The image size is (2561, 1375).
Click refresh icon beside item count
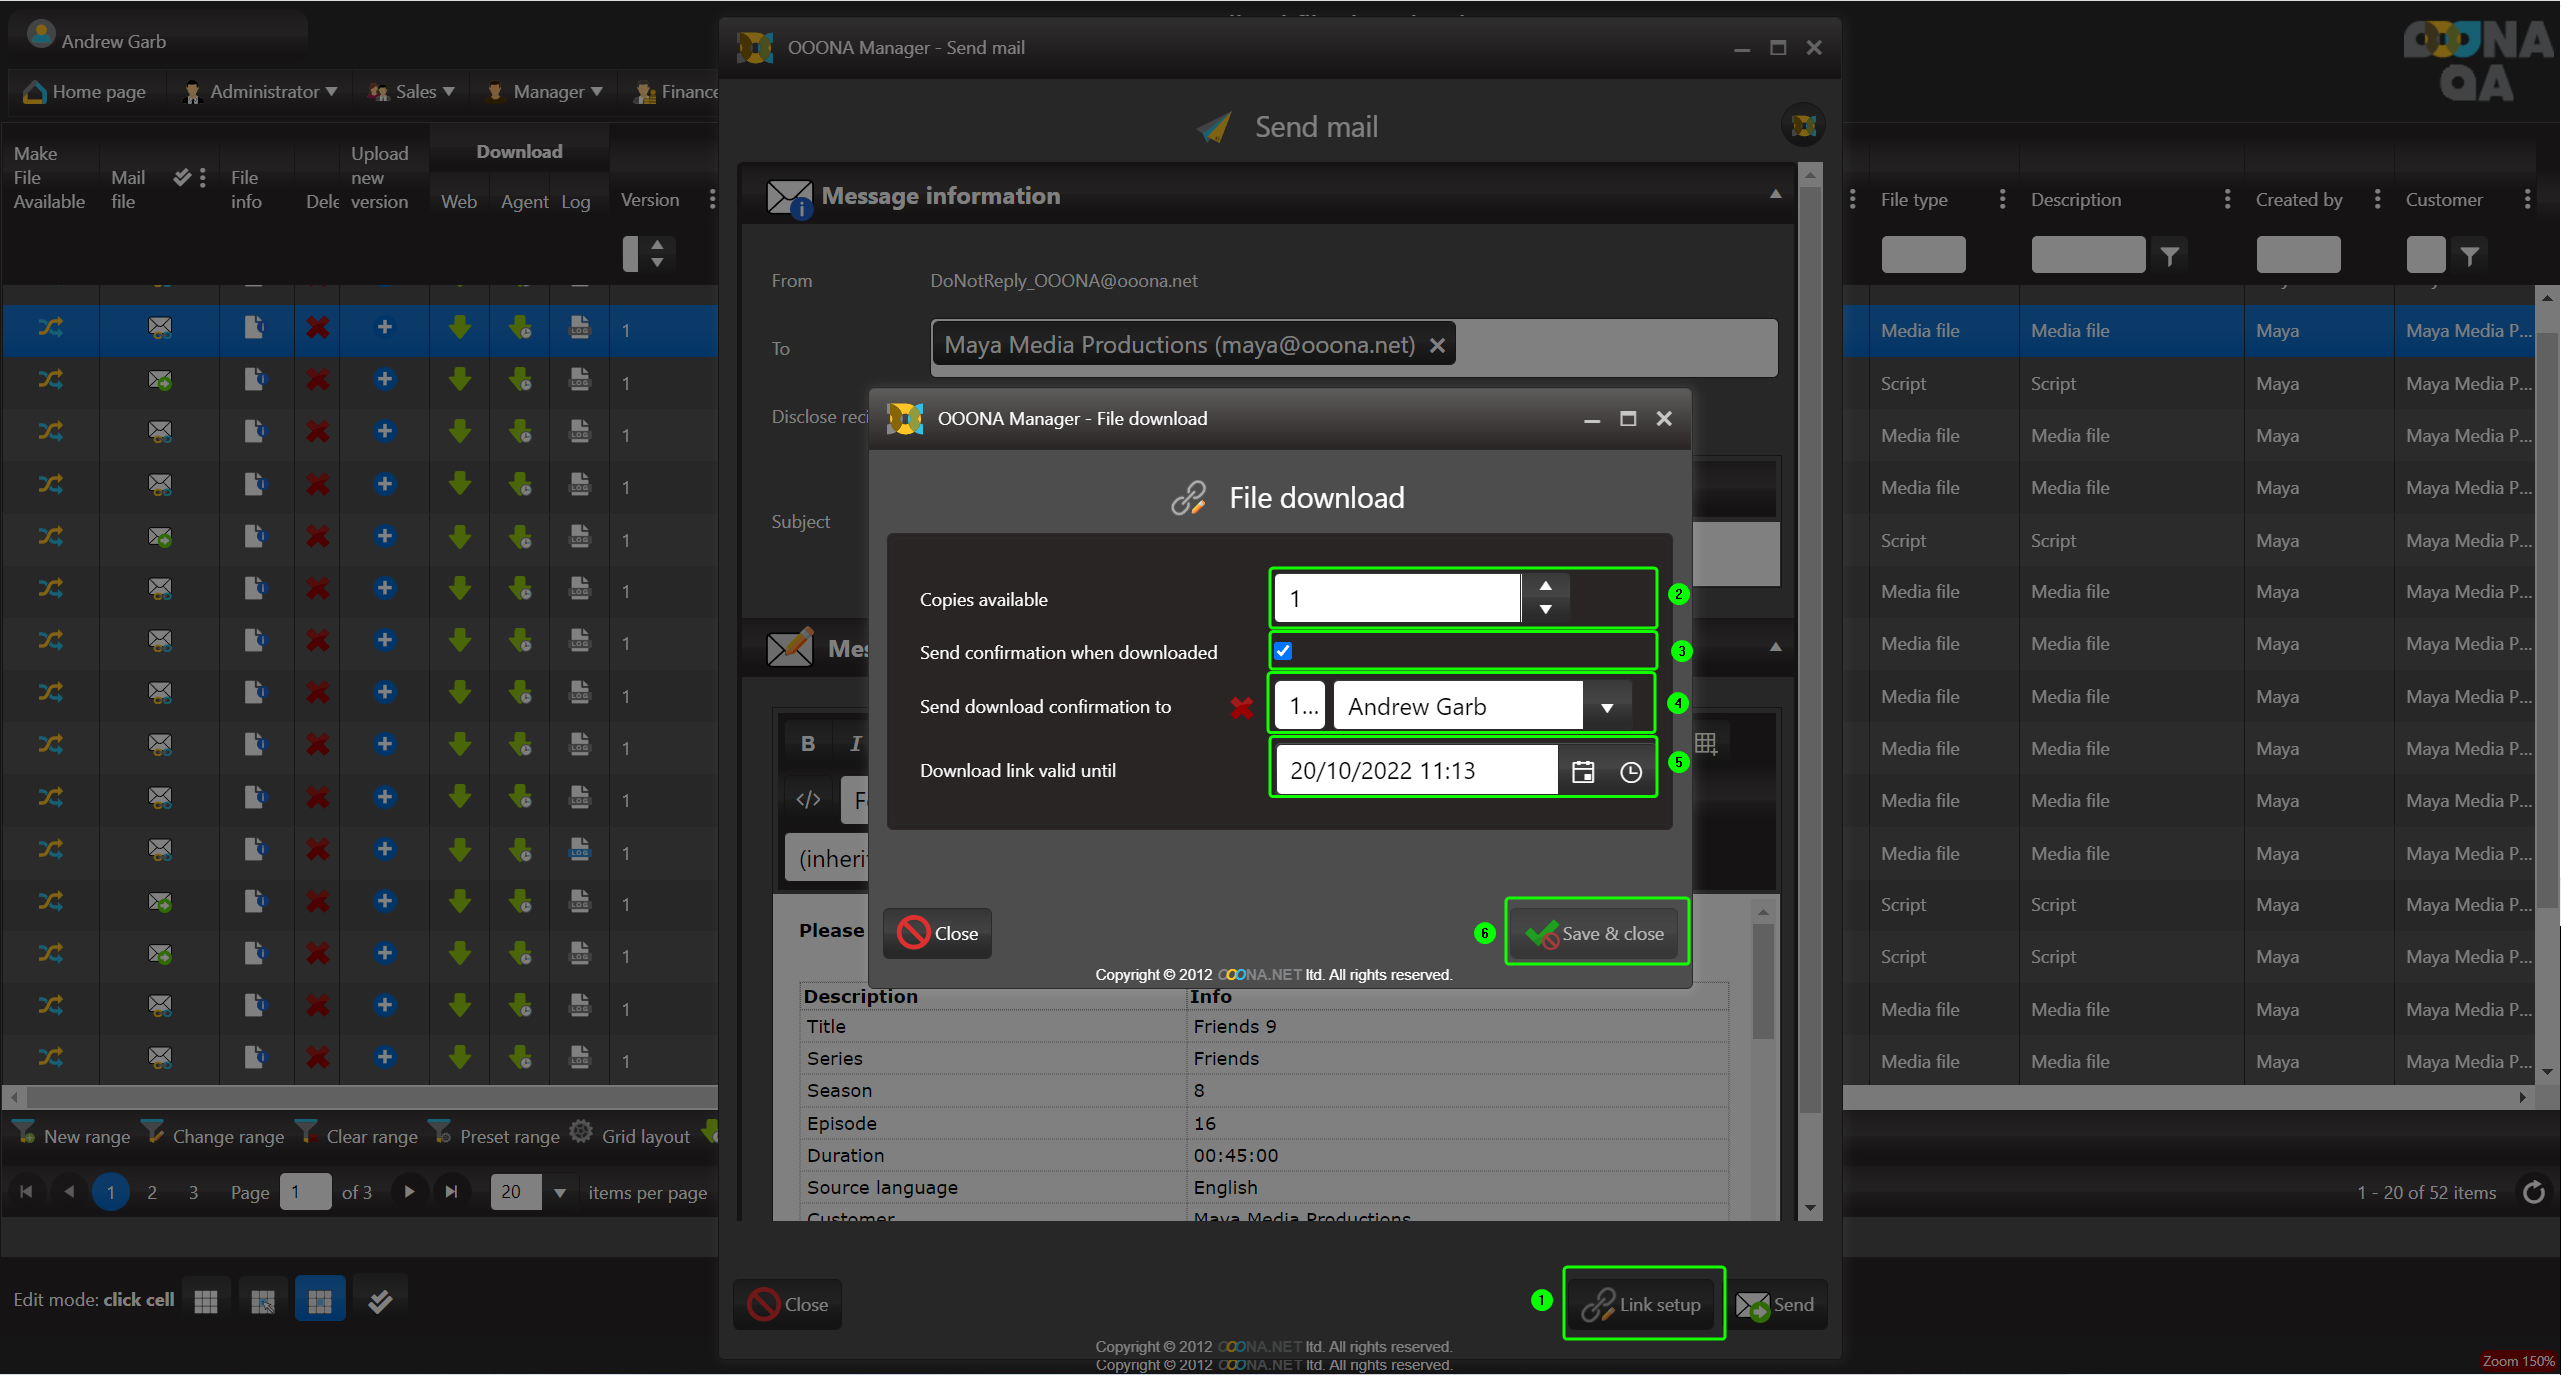pos(2533,1192)
